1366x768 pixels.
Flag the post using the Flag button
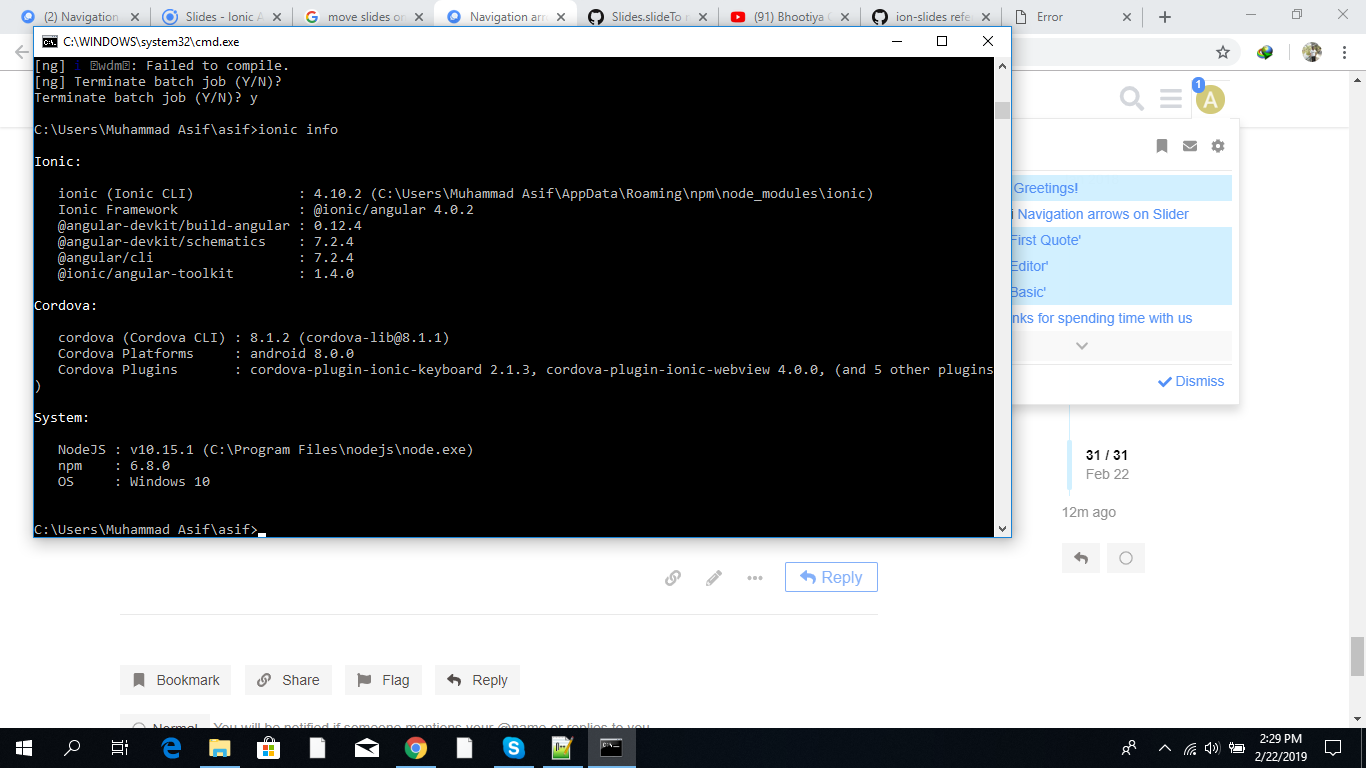point(383,680)
